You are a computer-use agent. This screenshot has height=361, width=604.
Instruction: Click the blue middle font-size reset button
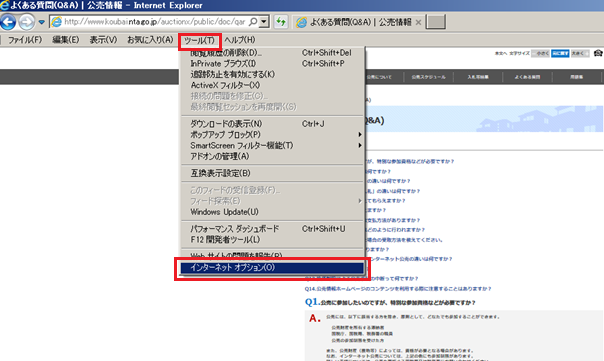coord(560,54)
